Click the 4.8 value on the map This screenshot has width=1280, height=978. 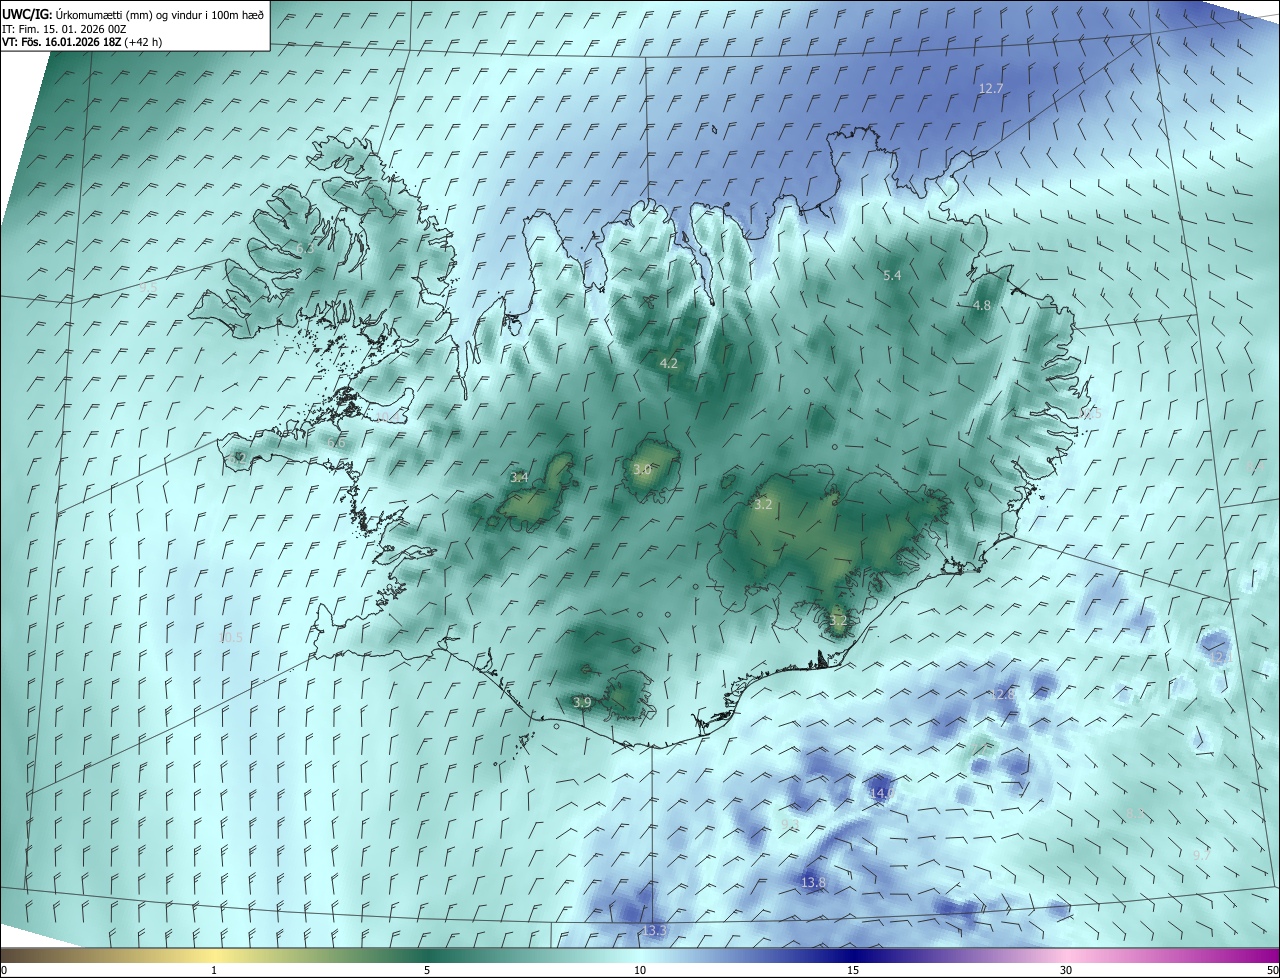[x=982, y=306]
